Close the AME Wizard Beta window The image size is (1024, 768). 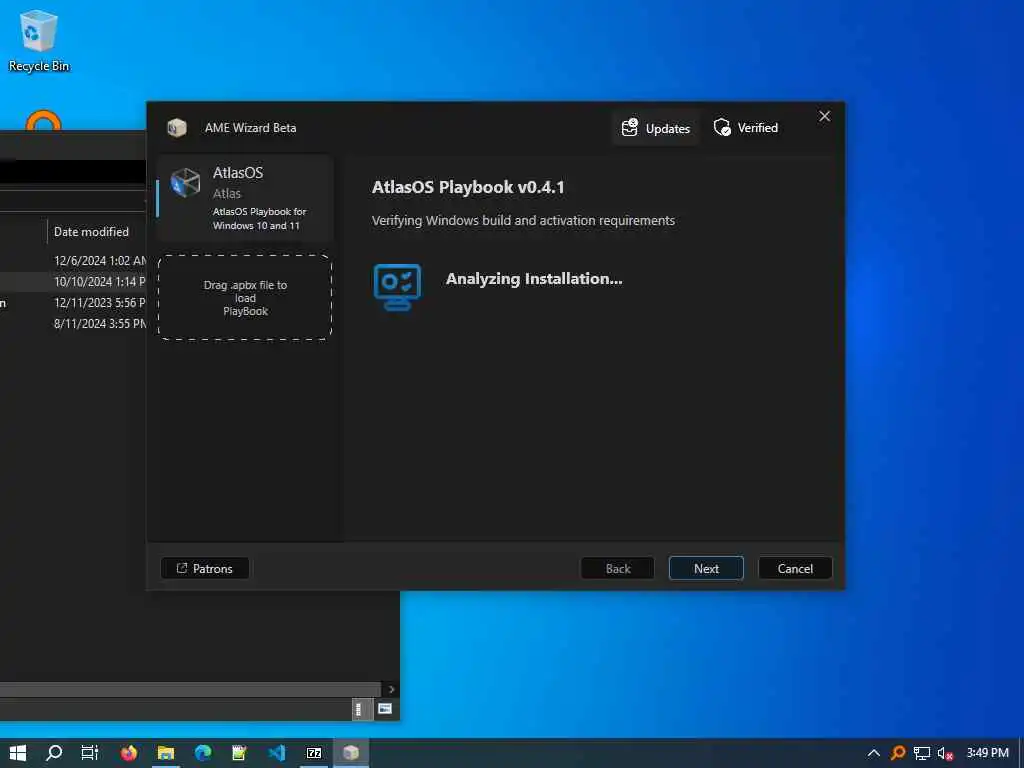click(825, 116)
